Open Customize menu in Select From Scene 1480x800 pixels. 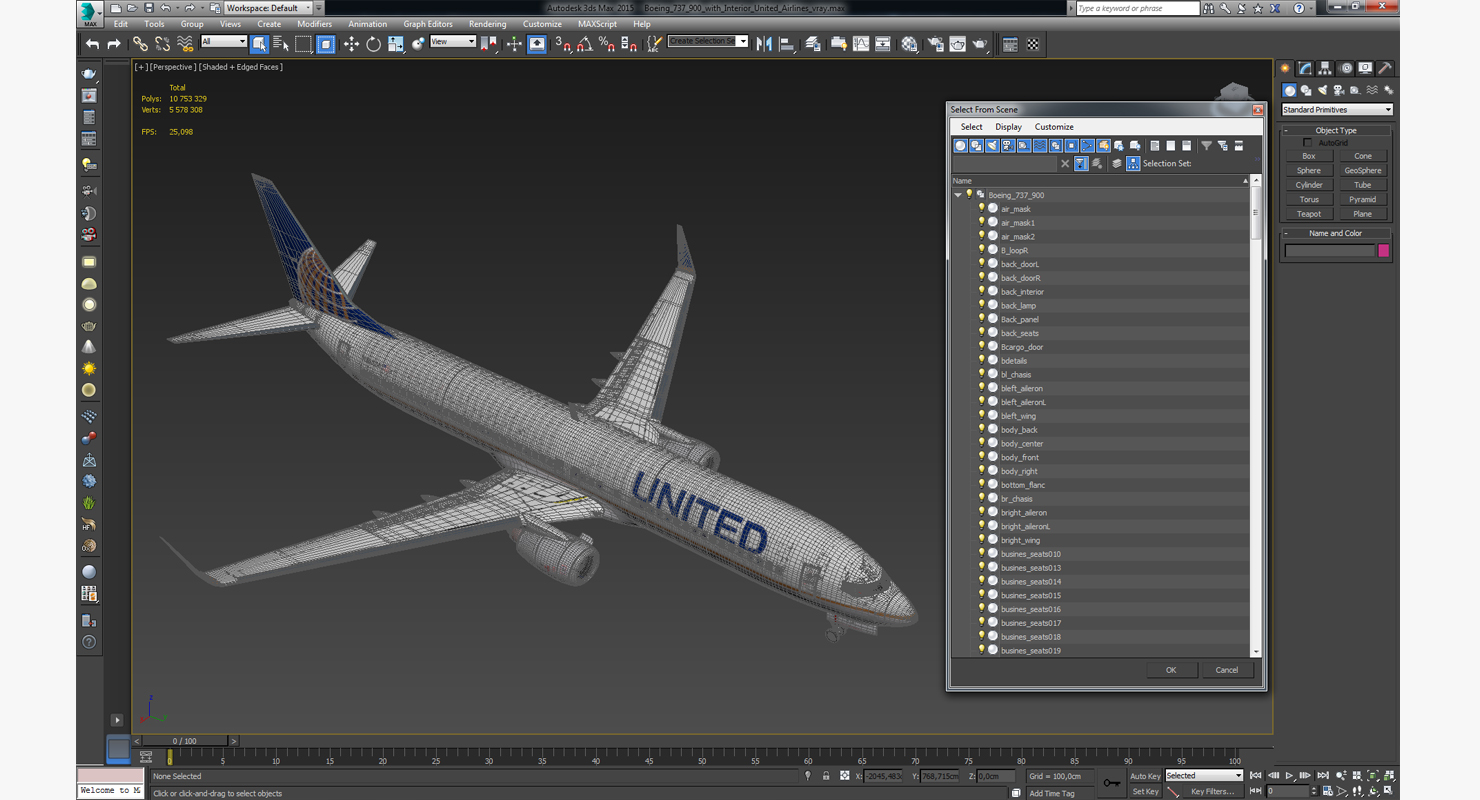pos(1054,127)
